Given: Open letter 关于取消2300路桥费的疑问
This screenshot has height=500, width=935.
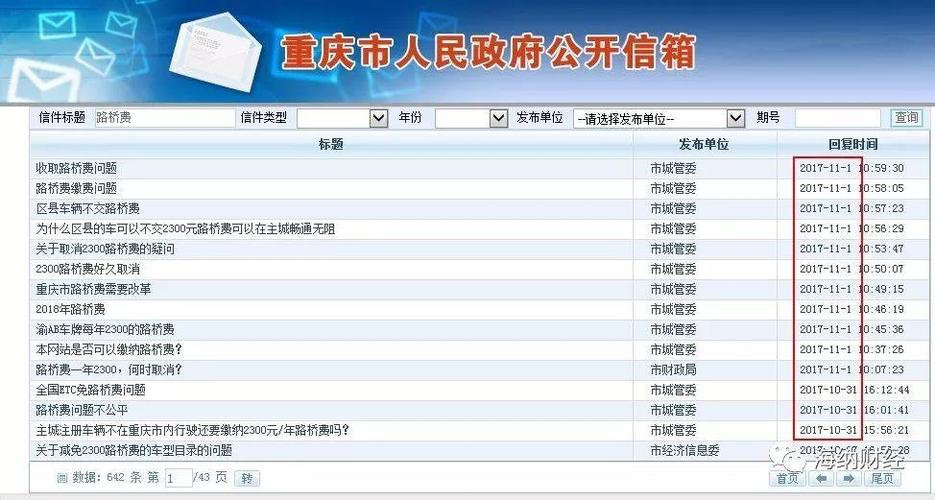Looking at the screenshot, I should [x=105, y=249].
